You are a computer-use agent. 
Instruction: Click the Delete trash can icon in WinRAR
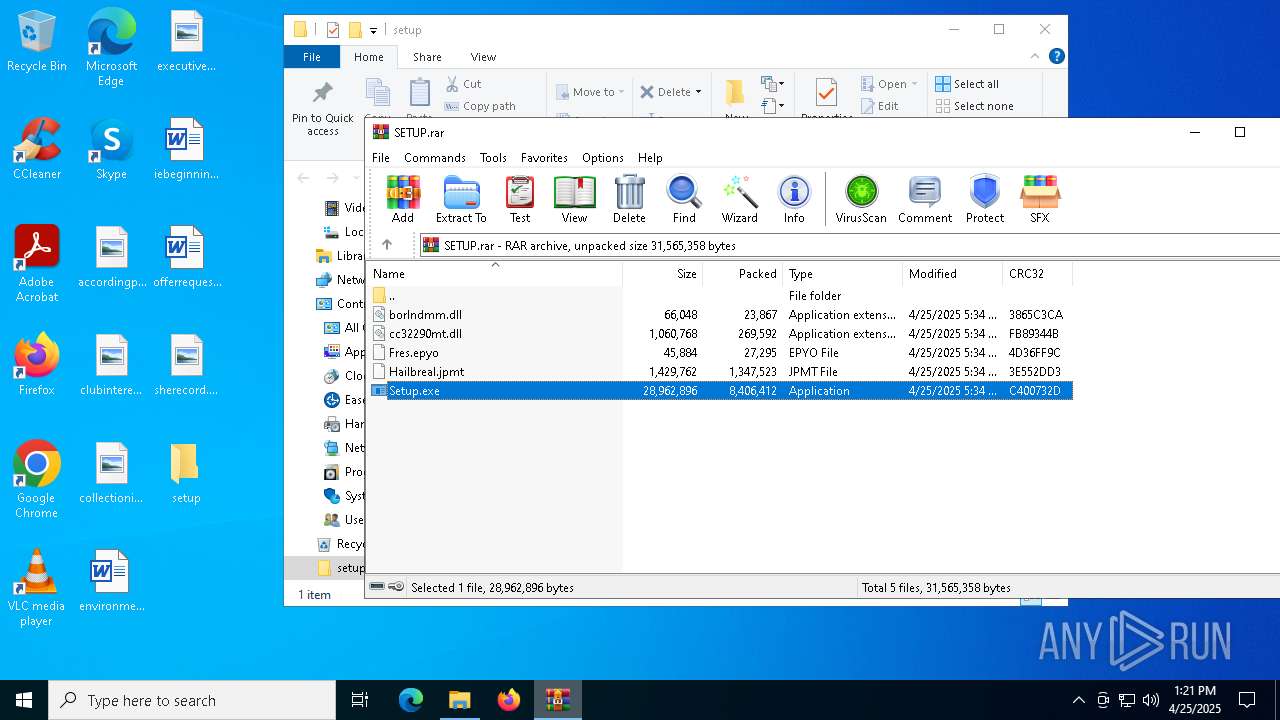coord(629,199)
